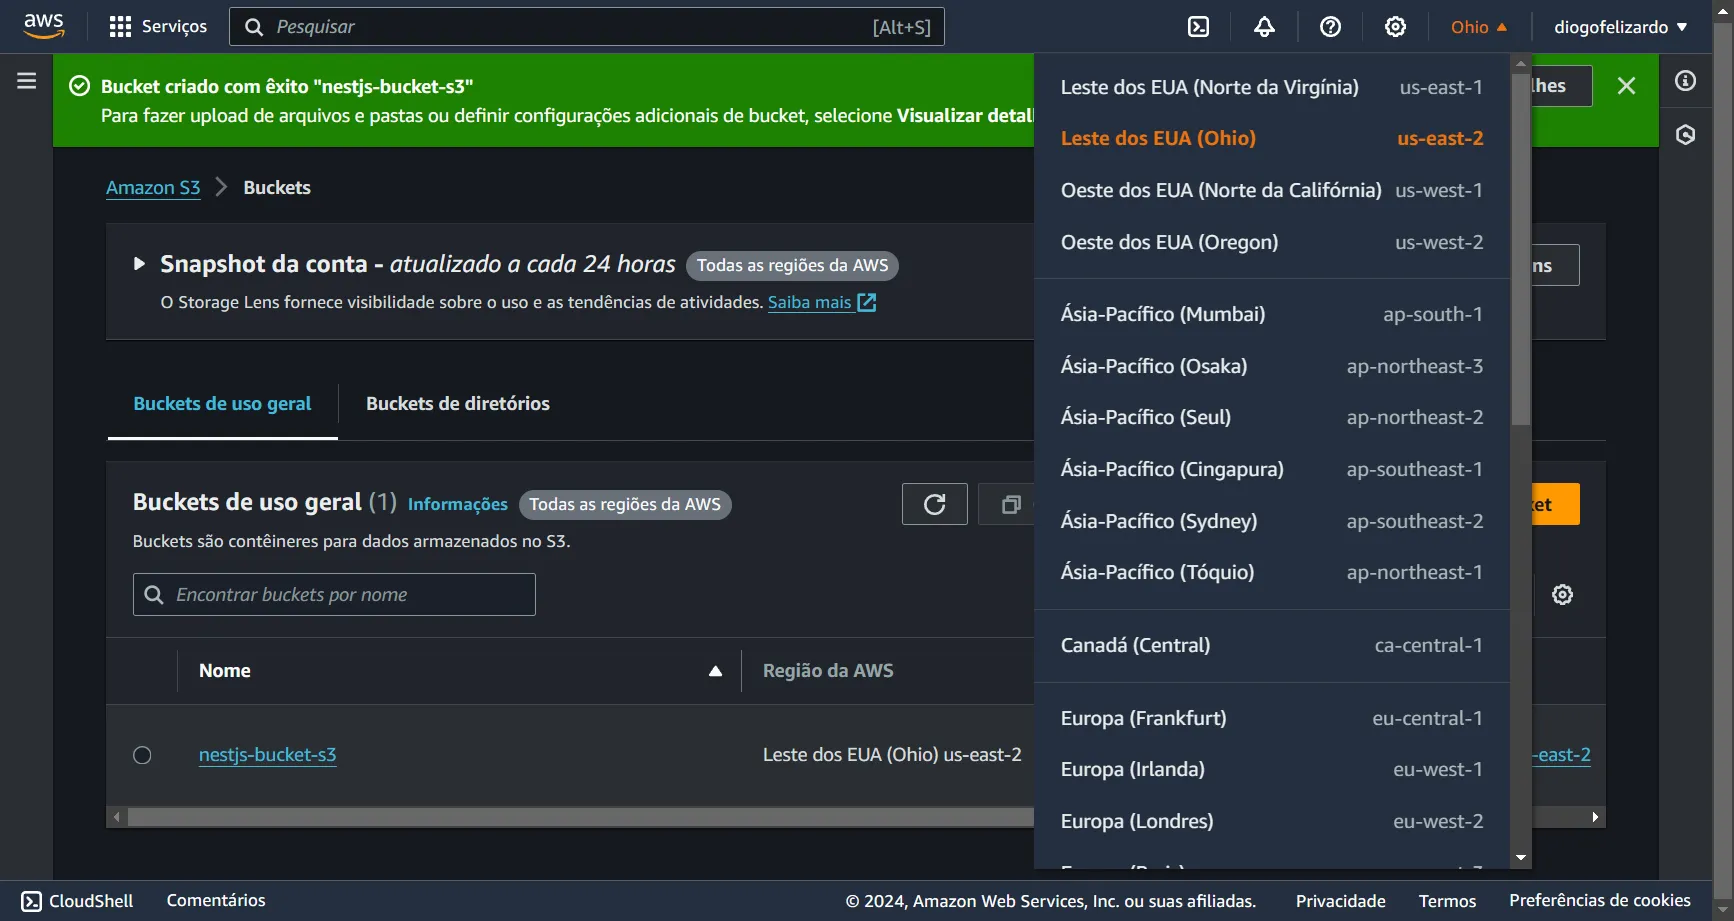Select region Oeste dos EUA (Oregon)
The image size is (1734, 921).
[1272, 242]
